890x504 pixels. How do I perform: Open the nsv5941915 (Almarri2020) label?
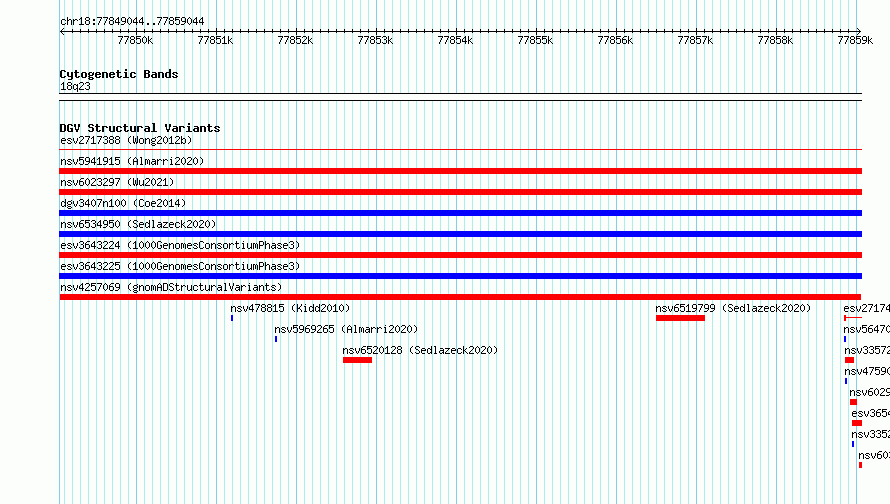pos(132,161)
